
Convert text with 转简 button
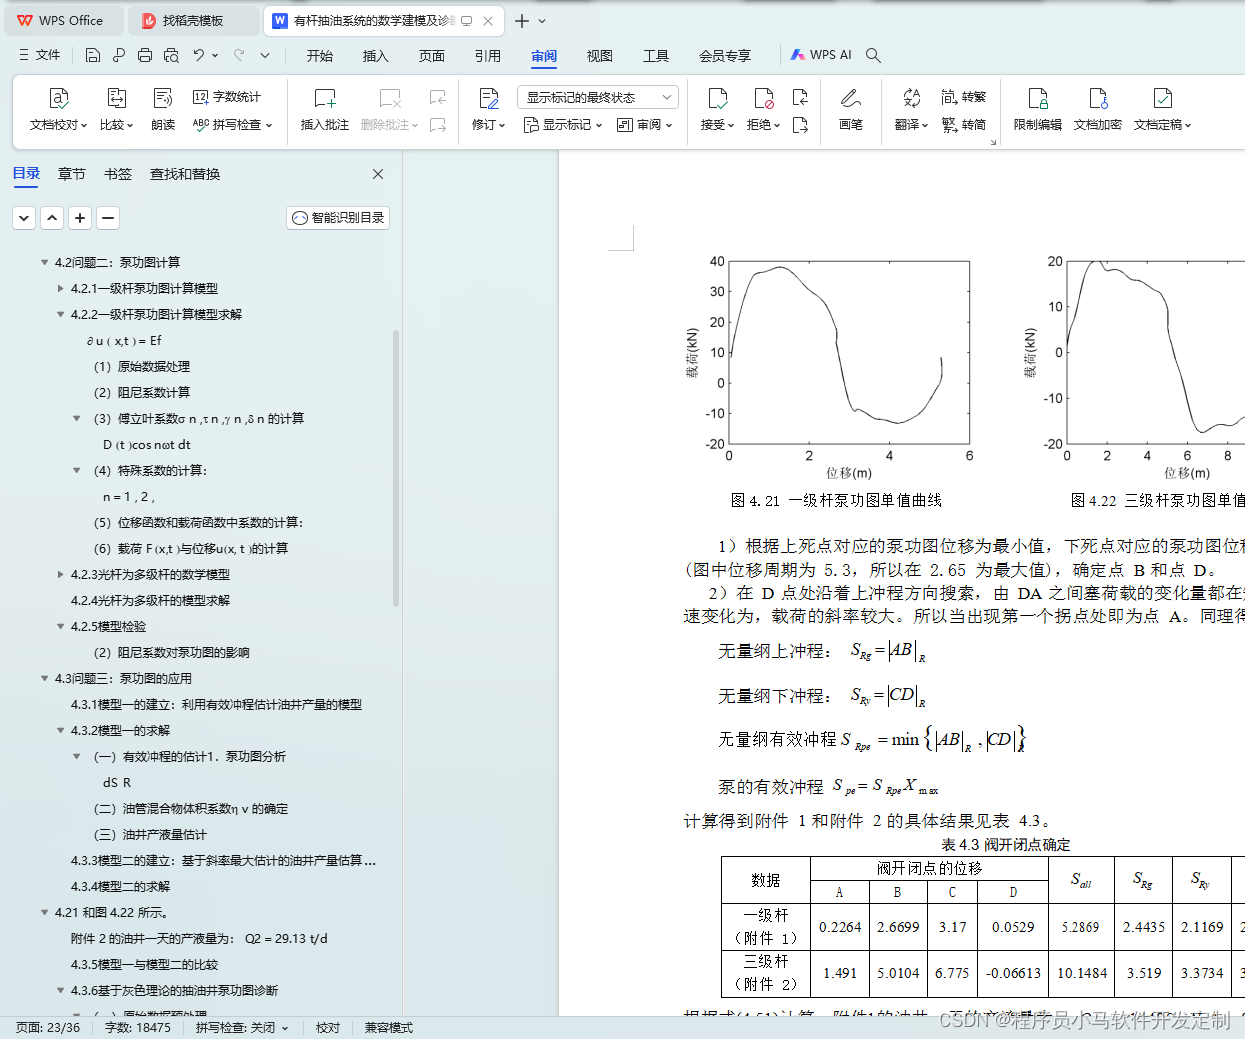point(964,125)
